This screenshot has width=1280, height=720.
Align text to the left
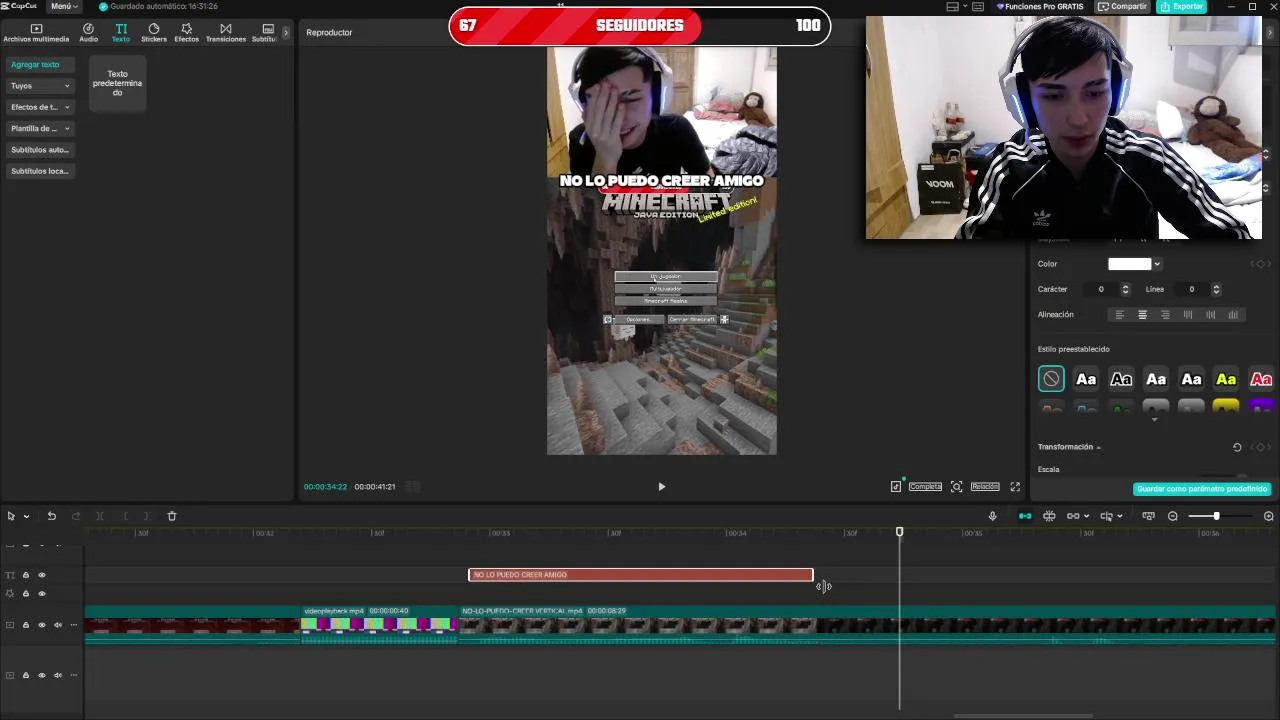click(1119, 315)
